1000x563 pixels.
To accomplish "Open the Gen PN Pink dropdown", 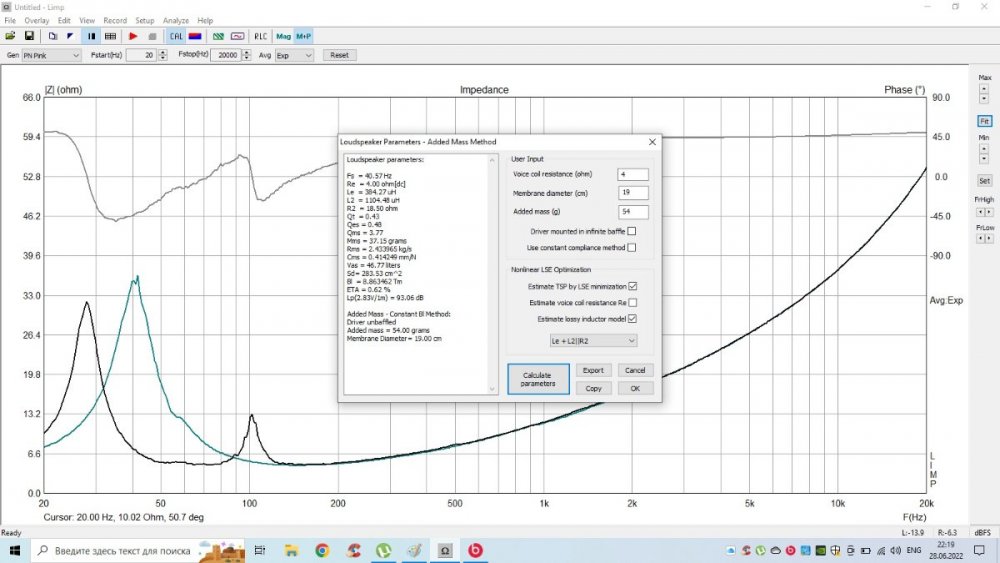I will (x=50, y=55).
